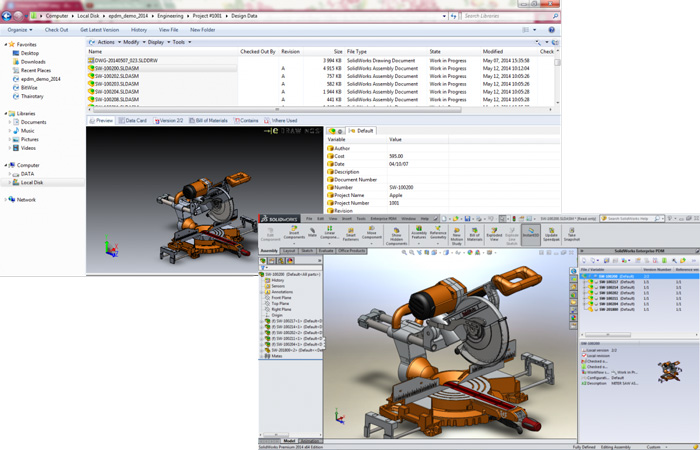Switch to the Evaluate tab
Viewport: 700px width, 450px height.
pyautogui.click(x=325, y=251)
